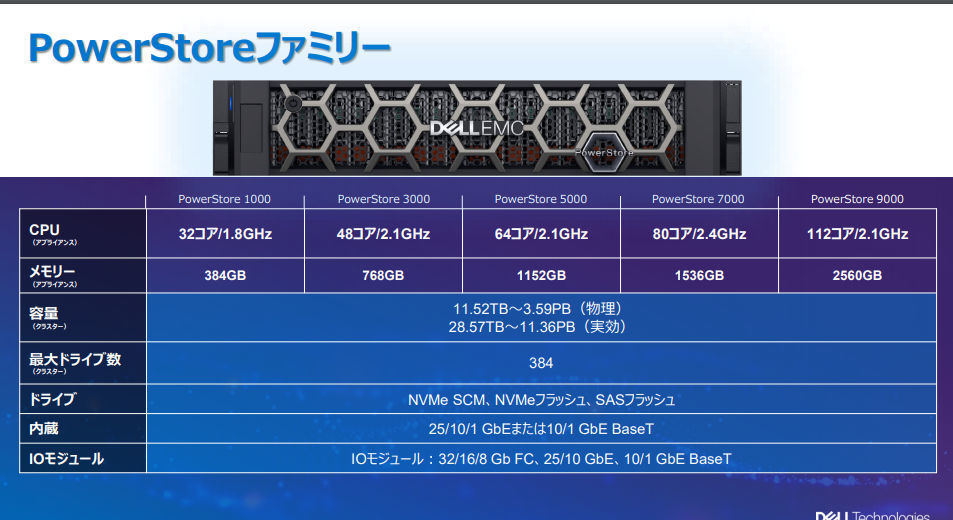The height and width of the screenshot is (520, 953).
Task: Select the PowerStore 7000 column header
Action: click(698, 199)
